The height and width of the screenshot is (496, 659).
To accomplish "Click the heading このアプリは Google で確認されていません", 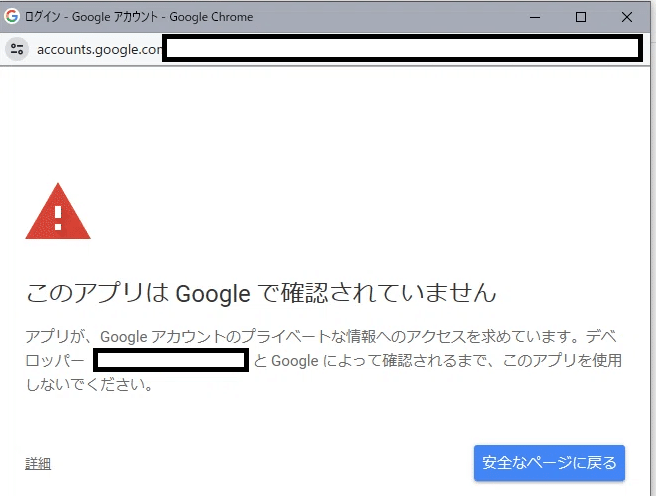I will click(261, 293).
